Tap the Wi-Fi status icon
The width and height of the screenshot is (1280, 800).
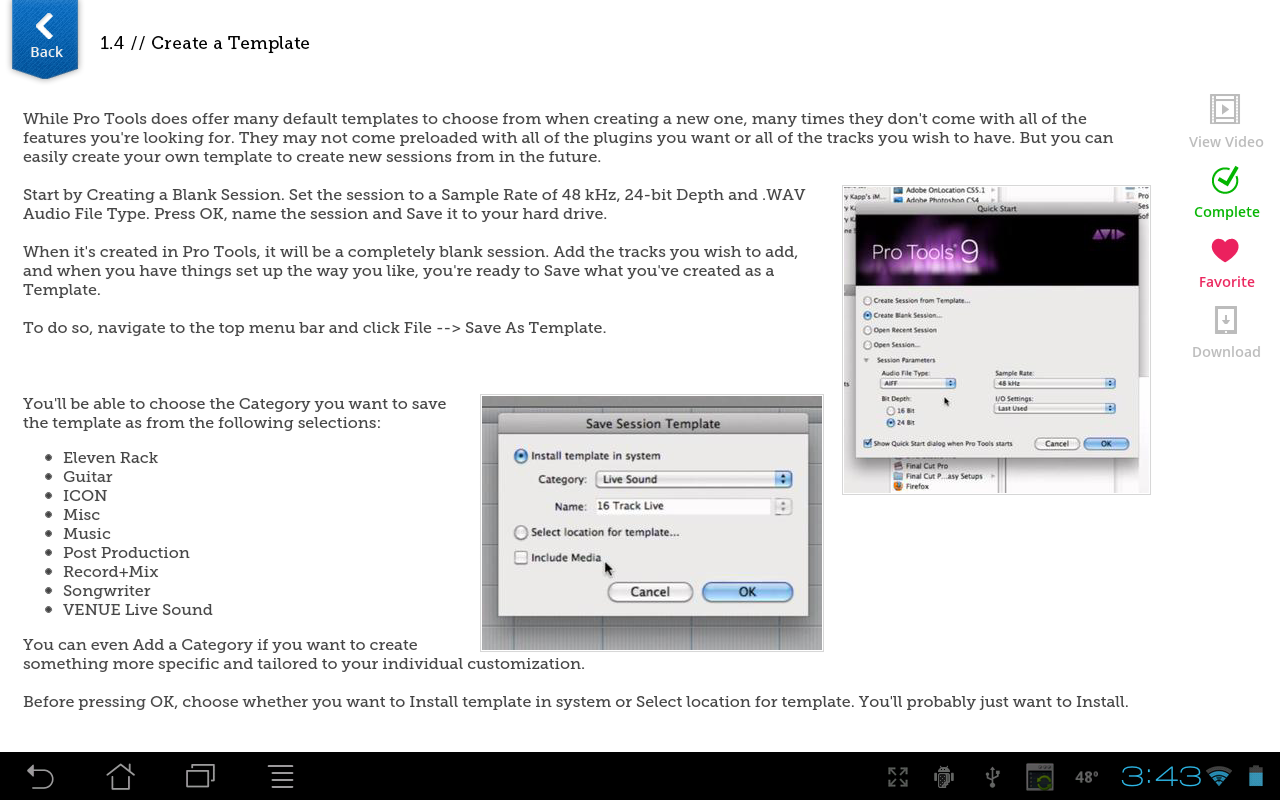[1217, 776]
